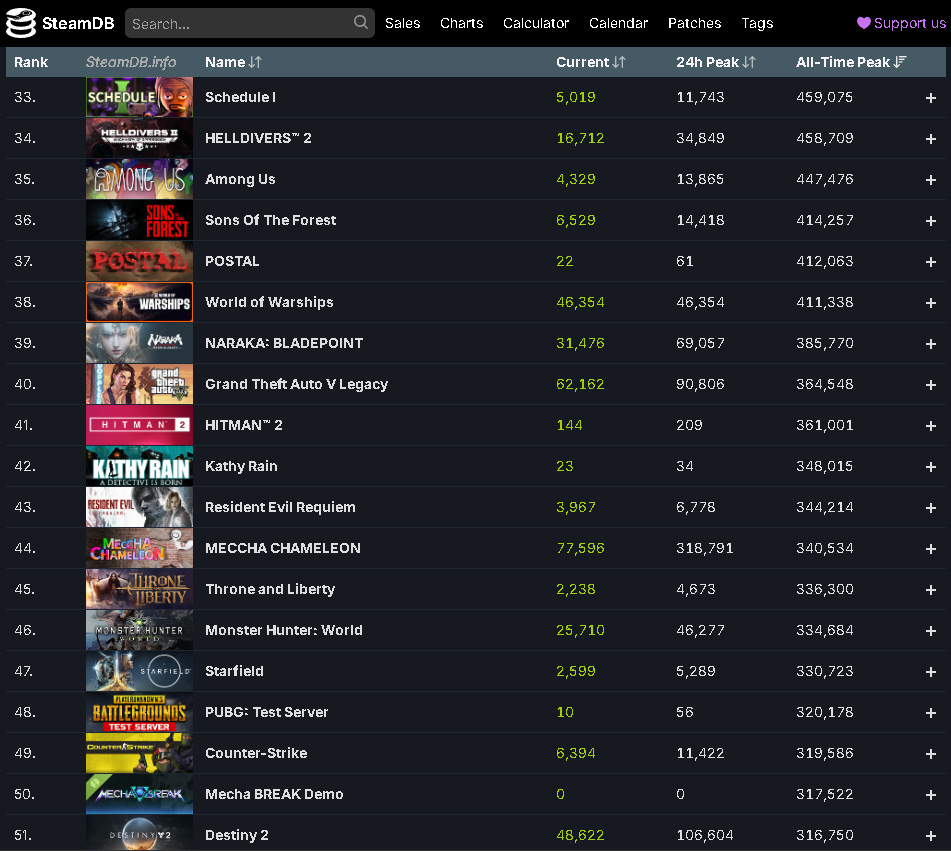The image size is (951, 851).
Task: Expand Among Us row with plus
Action: pyautogui.click(x=930, y=180)
